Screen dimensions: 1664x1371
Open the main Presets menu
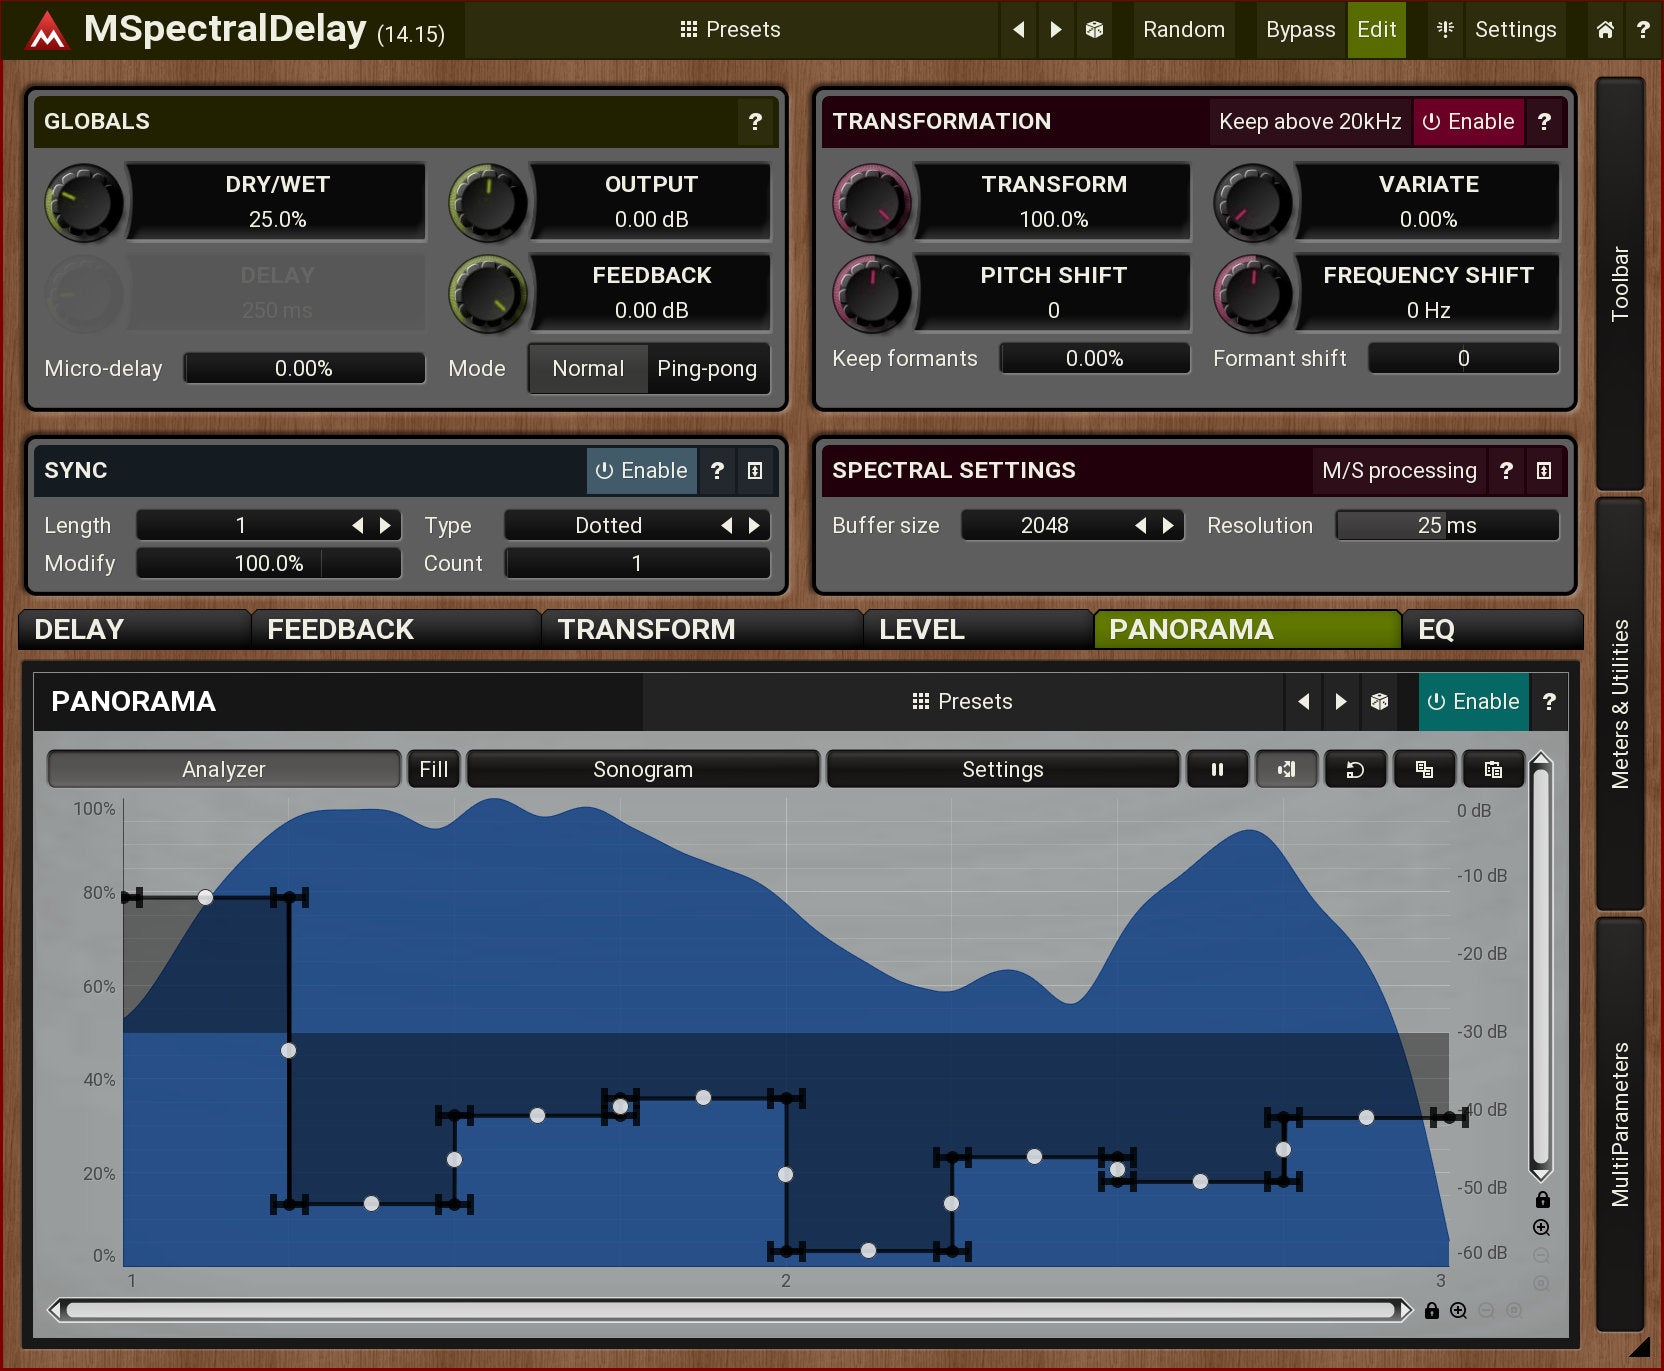pos(730,30)
